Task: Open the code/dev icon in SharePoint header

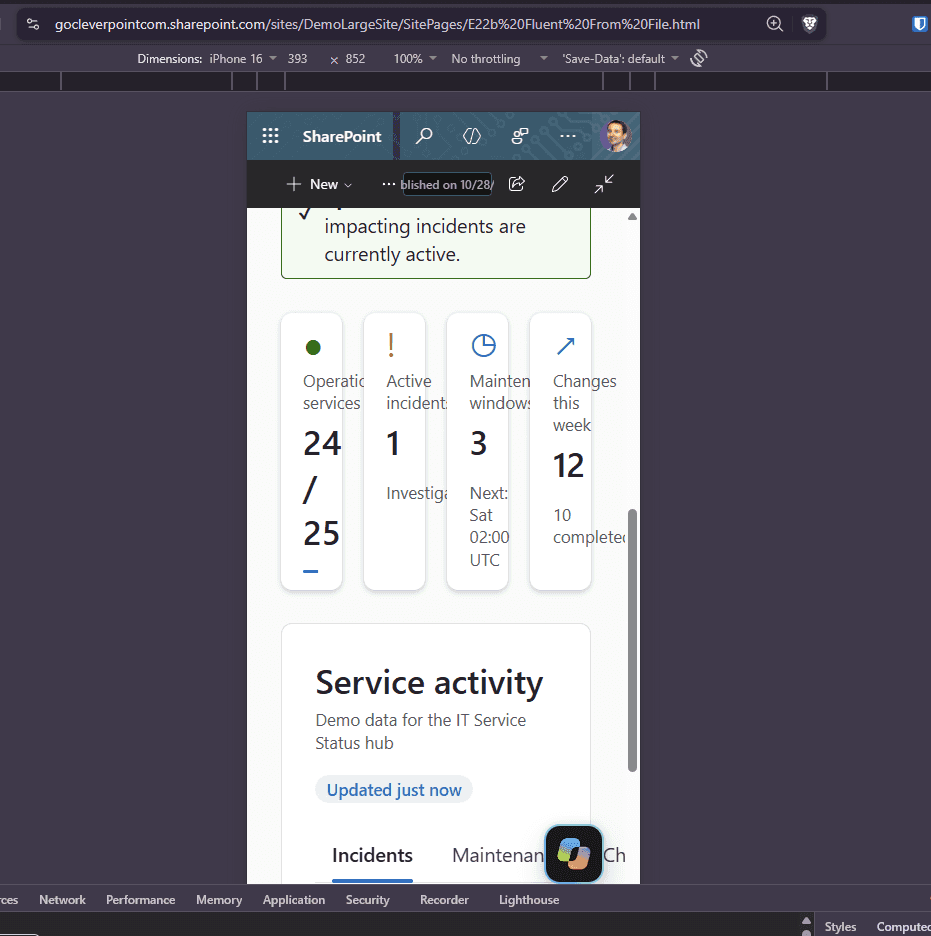Action: [471, 136]
